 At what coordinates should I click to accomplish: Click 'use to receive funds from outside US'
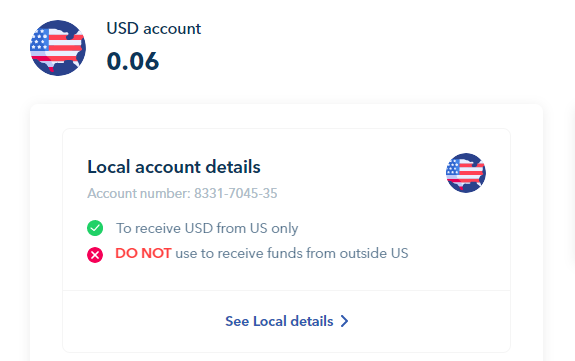(x=292, y=253)
